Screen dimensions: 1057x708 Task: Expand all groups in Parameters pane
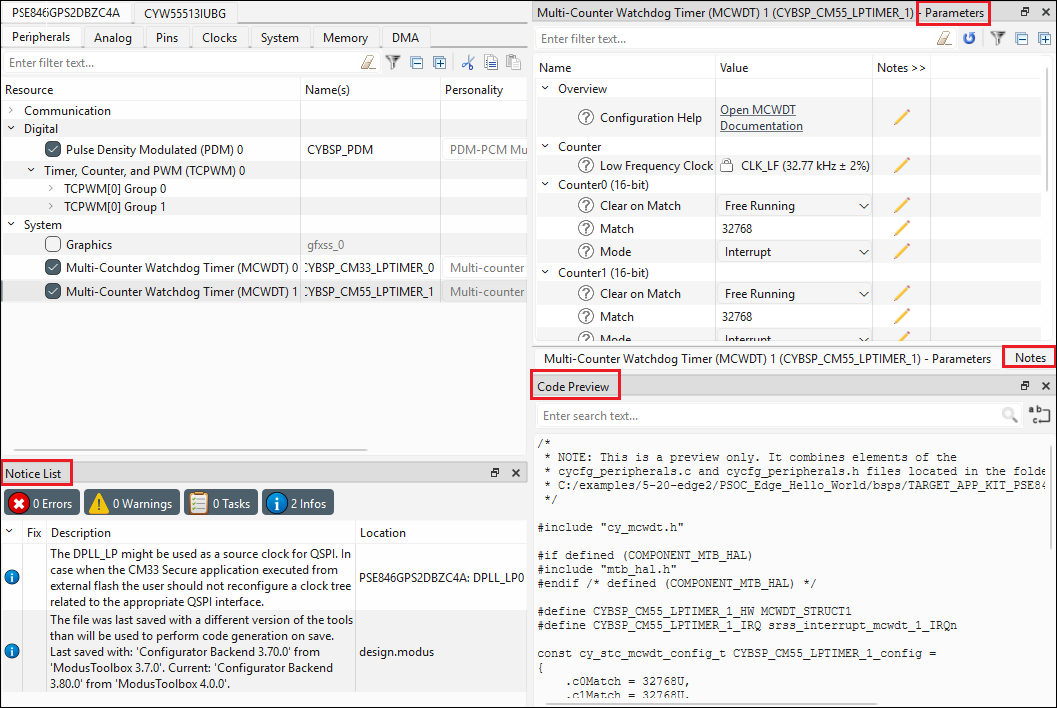click(1044, 38)
